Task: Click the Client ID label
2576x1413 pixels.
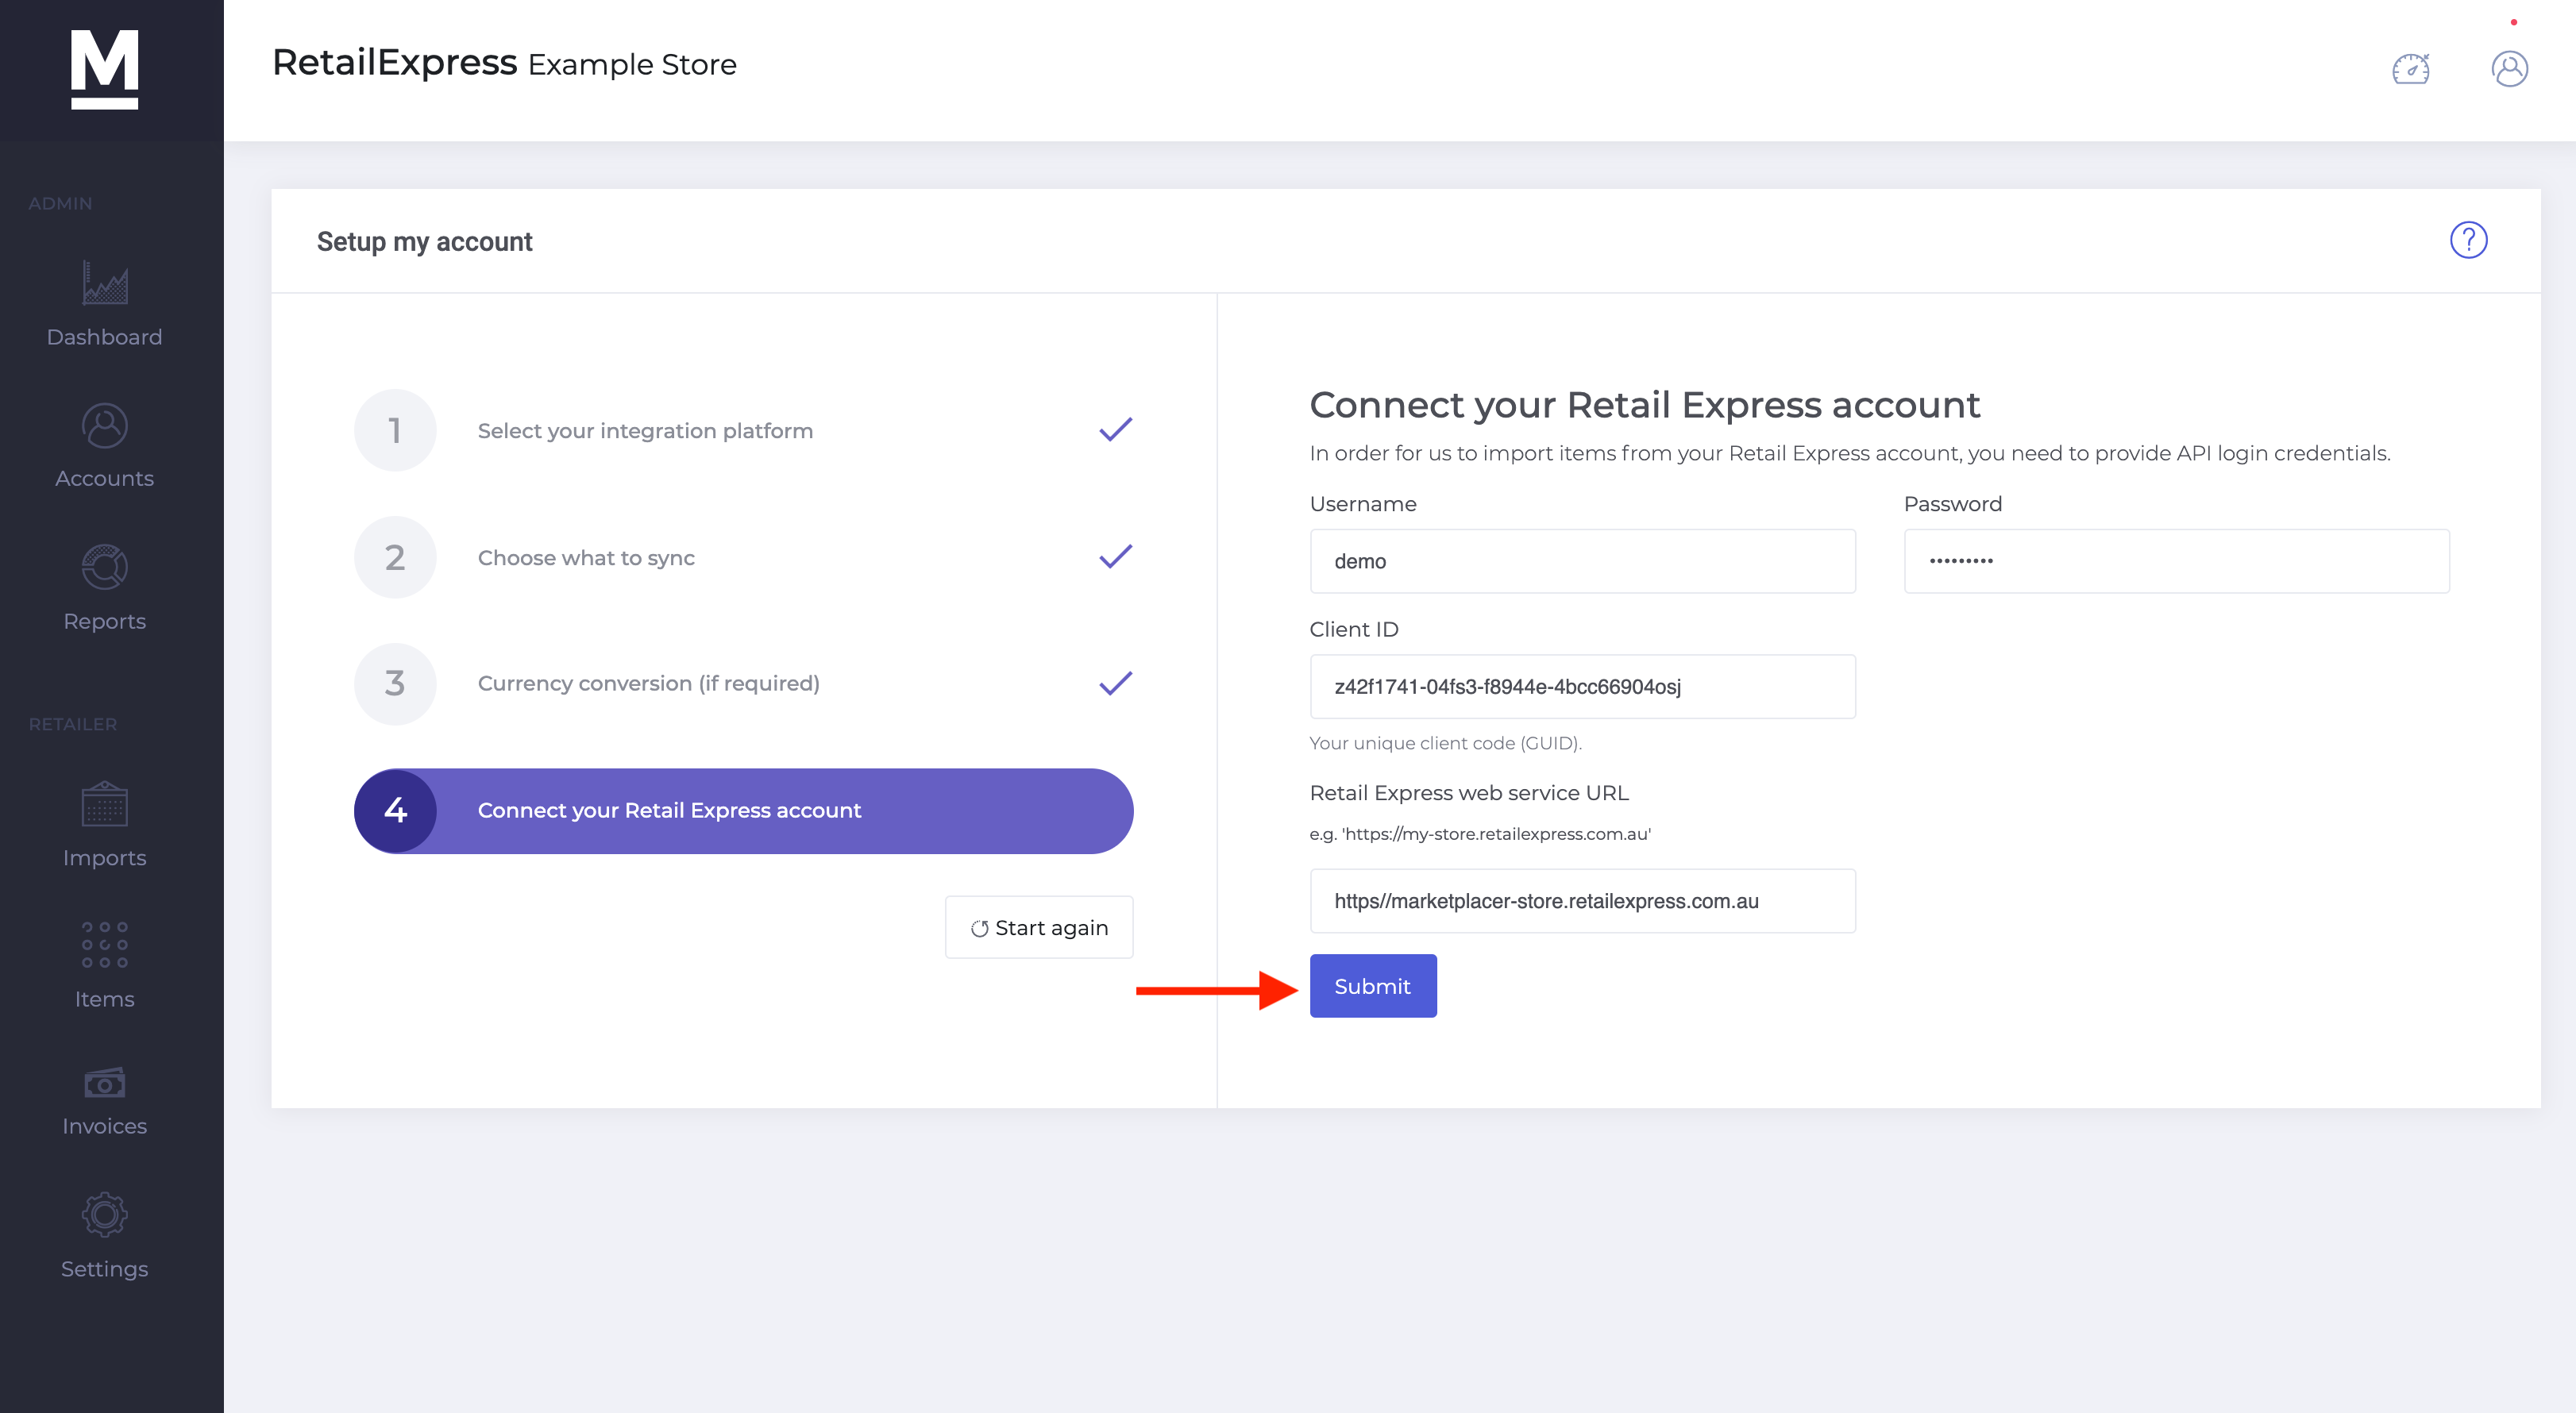Action: pyautogui.click(x=1354, y=629)
